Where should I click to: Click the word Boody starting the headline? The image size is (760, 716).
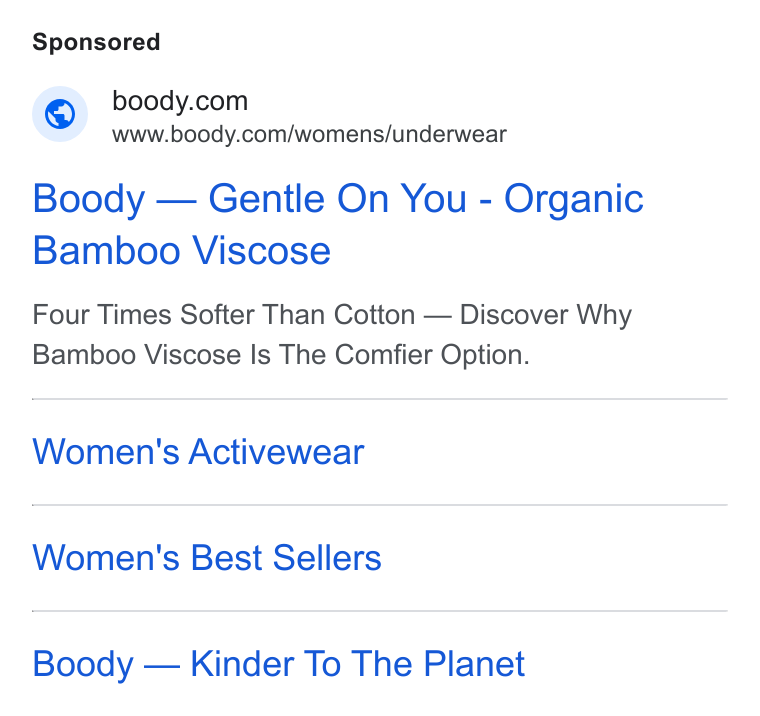click(x=89, y=201)
